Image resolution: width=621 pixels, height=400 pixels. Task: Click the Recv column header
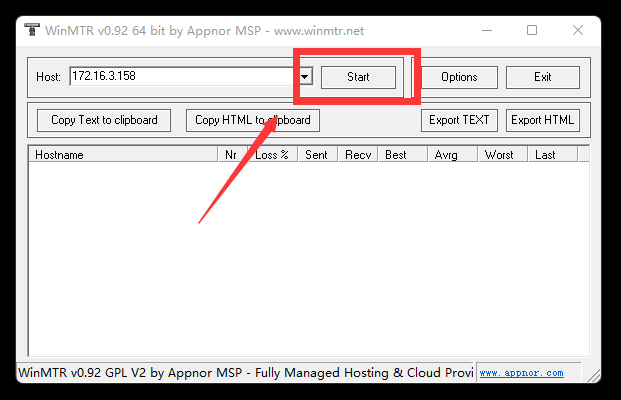point(358,154)
